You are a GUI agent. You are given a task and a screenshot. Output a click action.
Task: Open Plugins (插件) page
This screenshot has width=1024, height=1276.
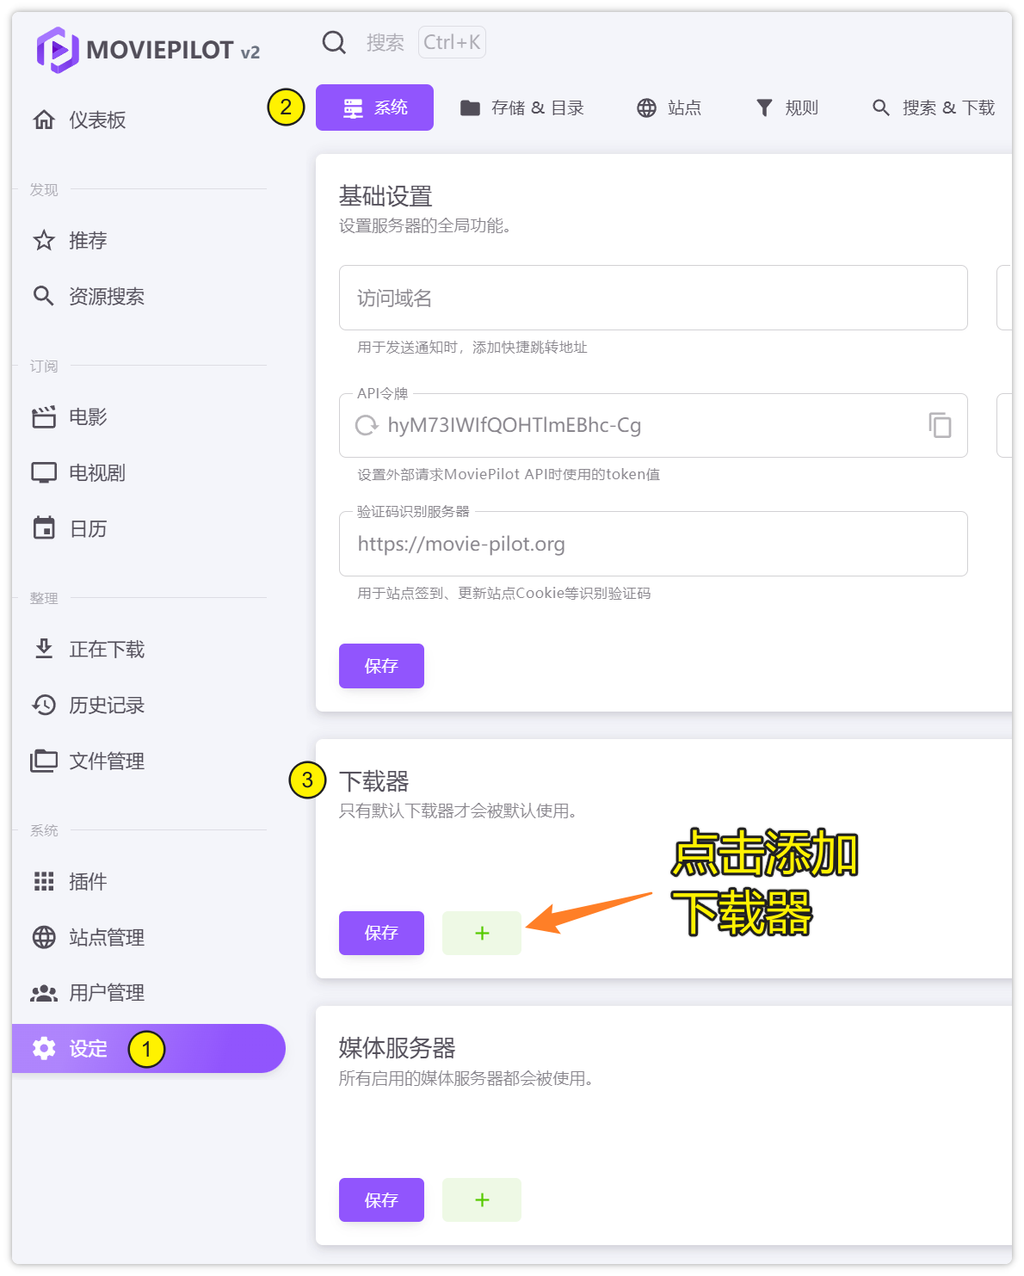coord(87,882)
